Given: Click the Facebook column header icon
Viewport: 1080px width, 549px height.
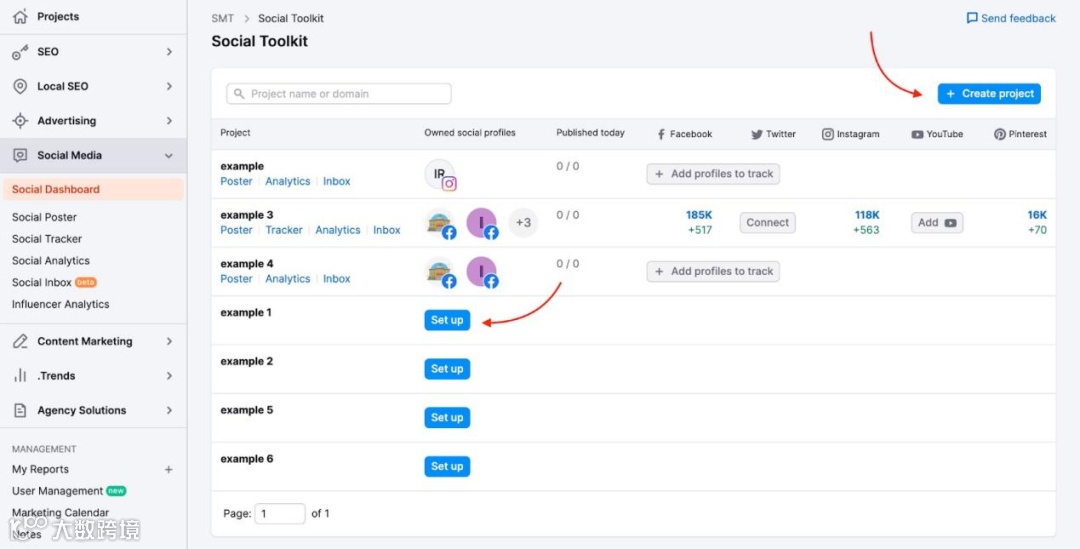Looking at the screenshot, I should tap(661, 134).
